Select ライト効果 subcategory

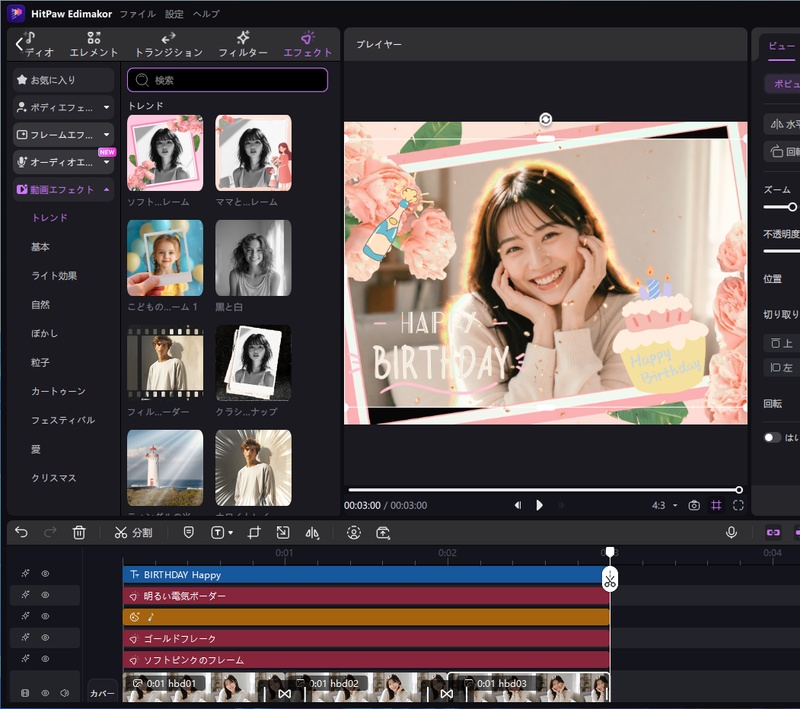coord(54,276)
